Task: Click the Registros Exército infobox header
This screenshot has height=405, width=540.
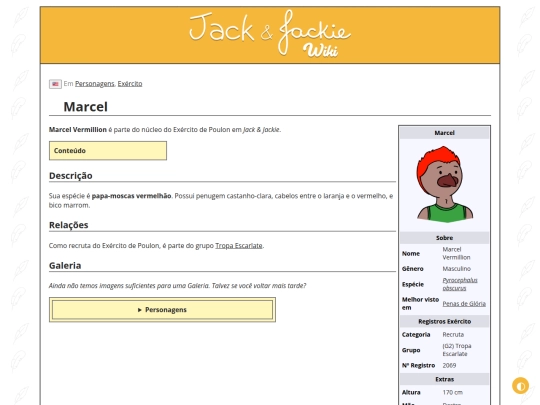Action: 444,321
